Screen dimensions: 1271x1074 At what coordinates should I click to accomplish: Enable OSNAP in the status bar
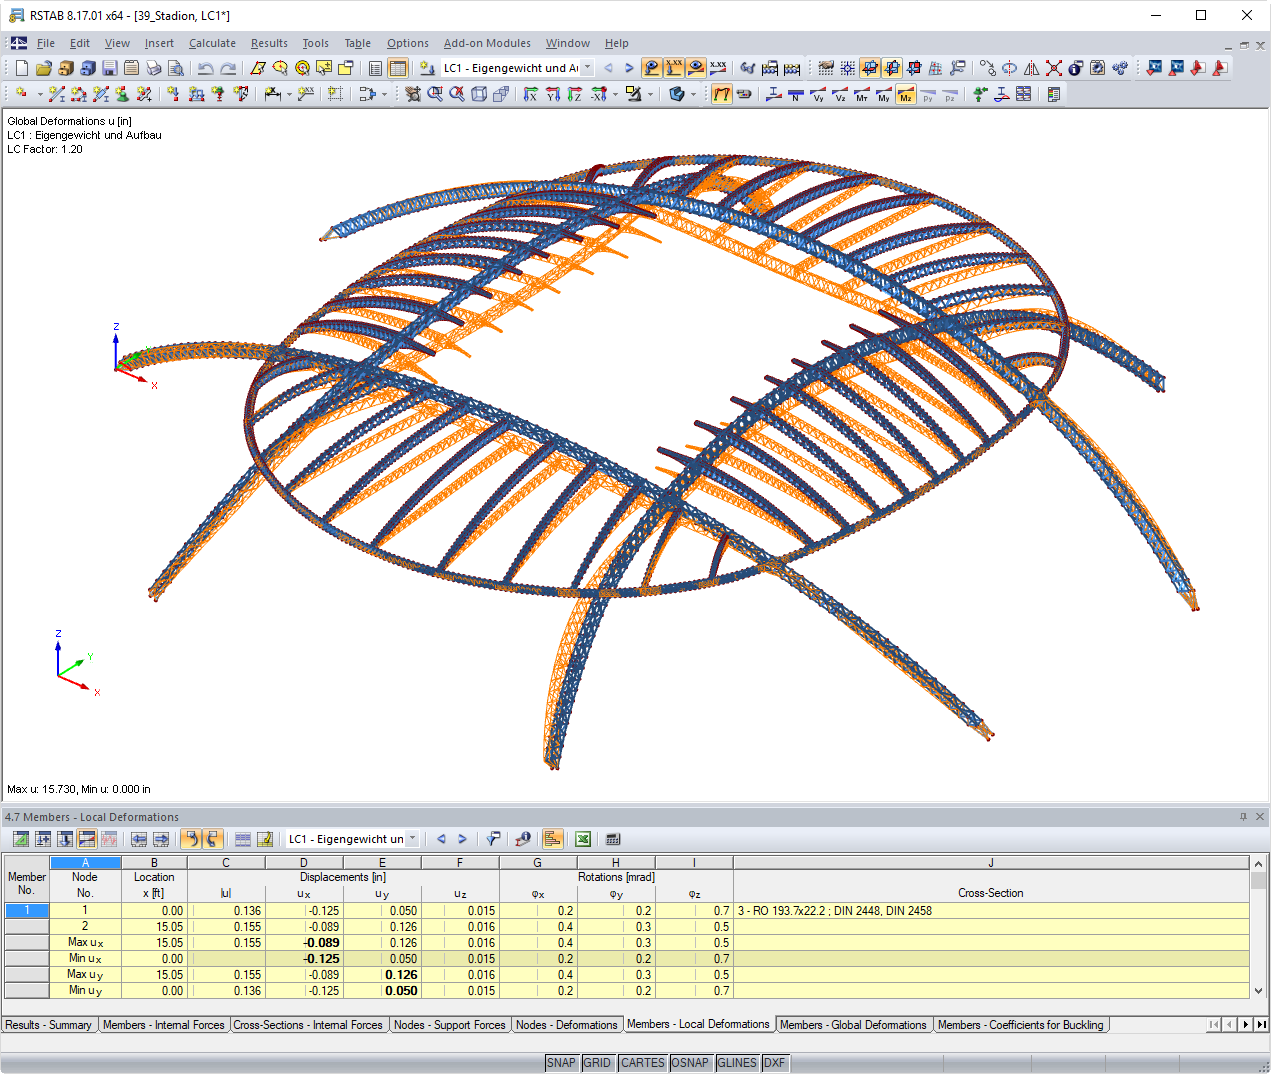pos(690,1063)
